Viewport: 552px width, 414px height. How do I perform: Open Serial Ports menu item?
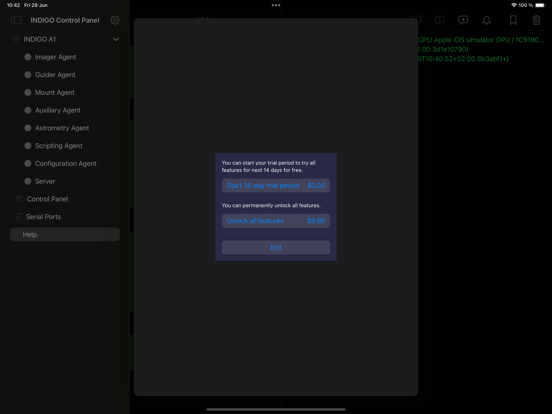tap(65, 217)
